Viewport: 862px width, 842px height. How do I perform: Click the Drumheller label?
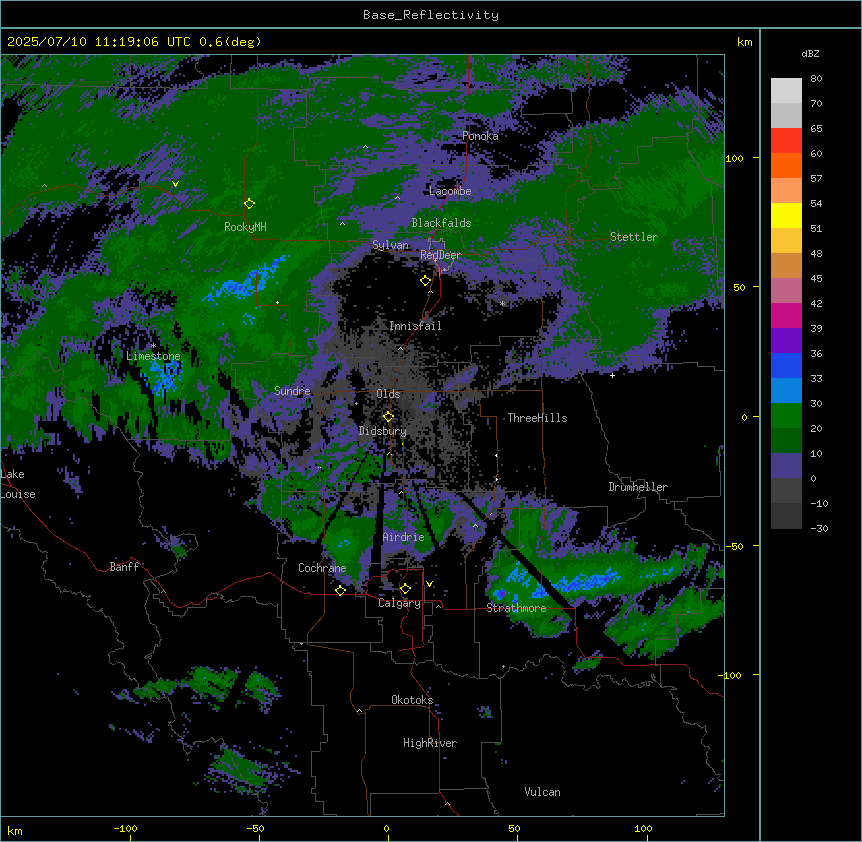pos(638,487)
